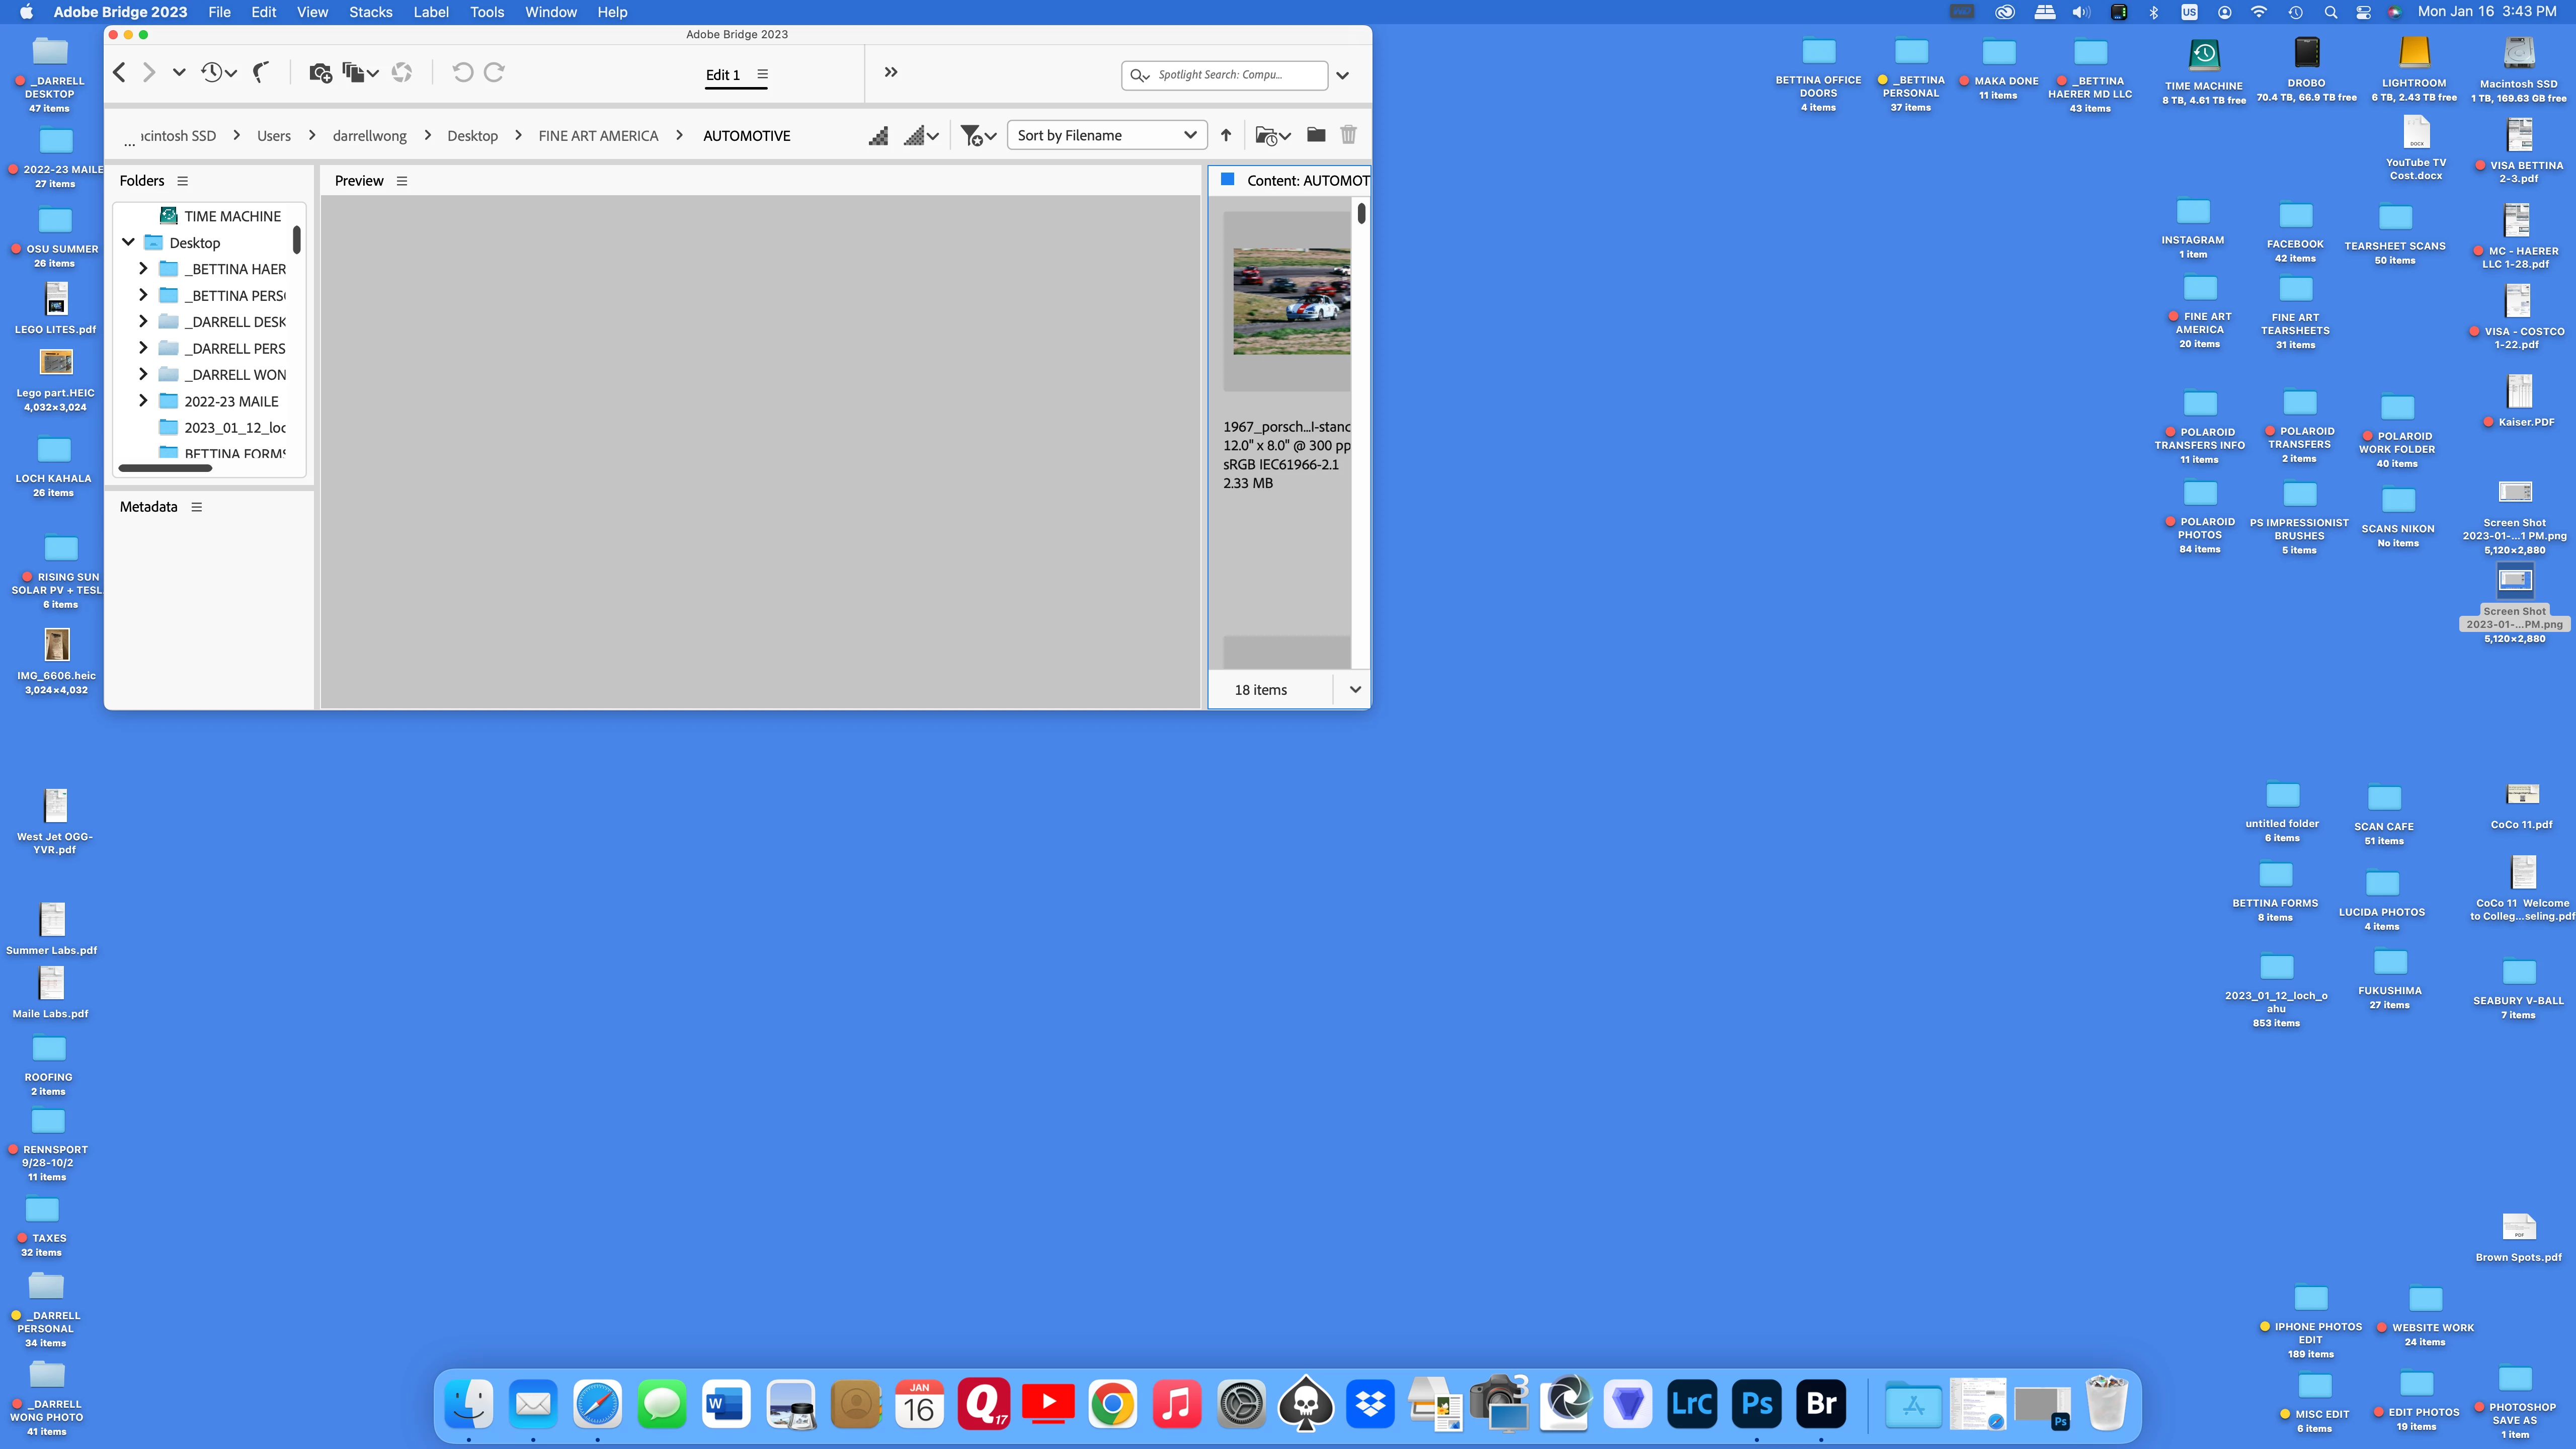Navigate to FINE ART AMERICA breadcrumb
Image resolution: width=2576 pixels, height=1449 pixels.
(x=598, y=136)
